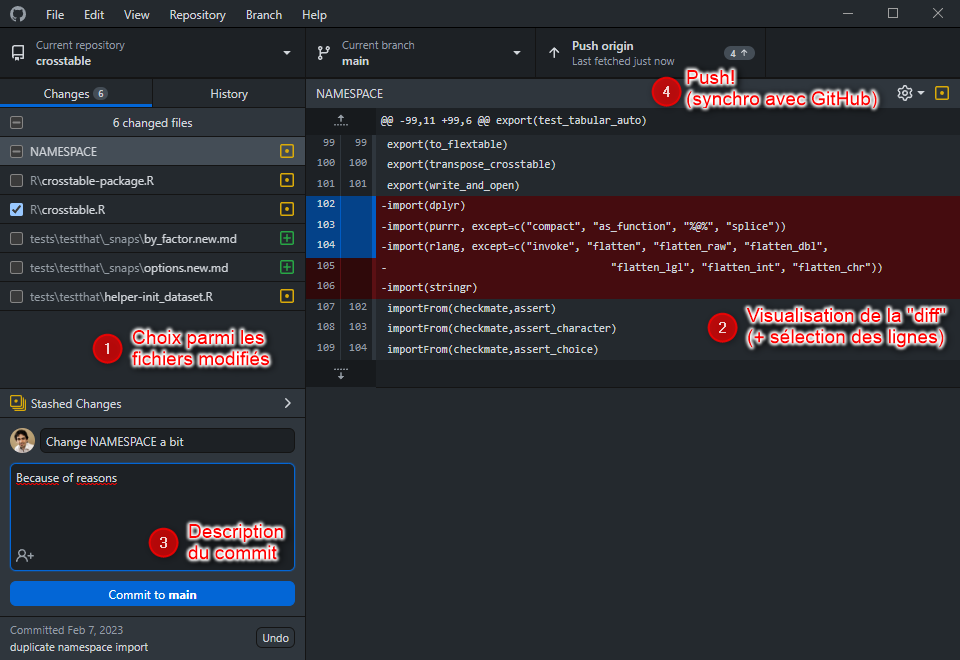Undo the last commit

[x=275, y=638]
